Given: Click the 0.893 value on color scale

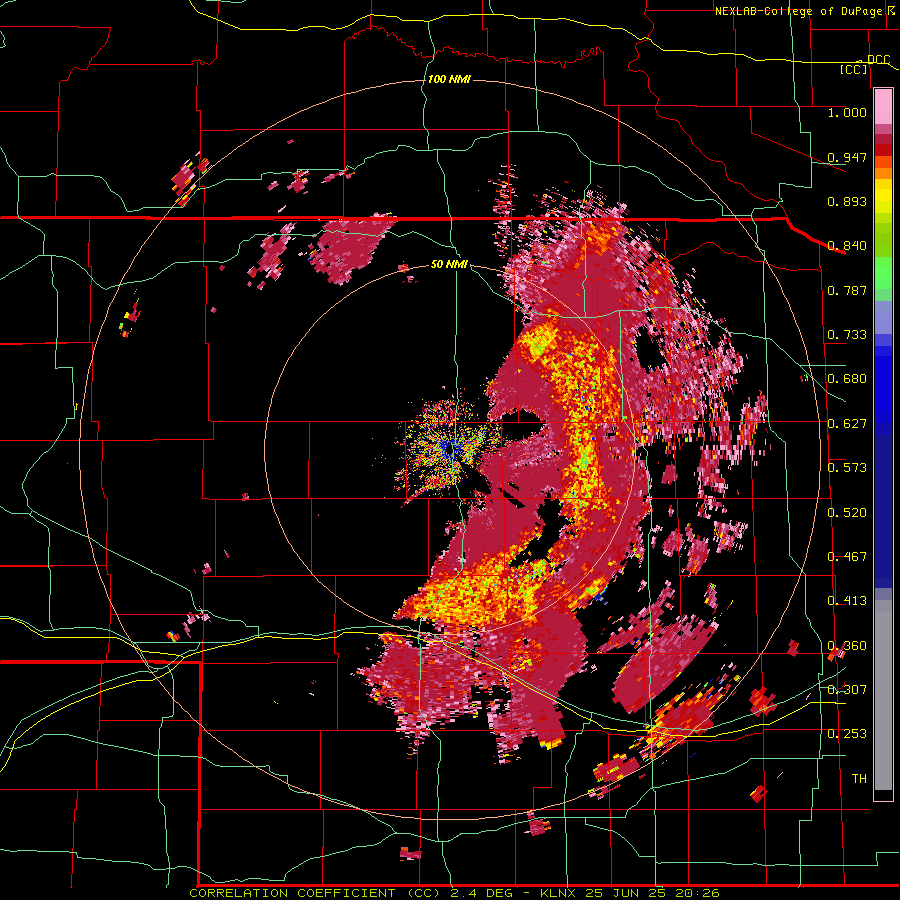Looking at the screenshot, I should click(847, 201).
